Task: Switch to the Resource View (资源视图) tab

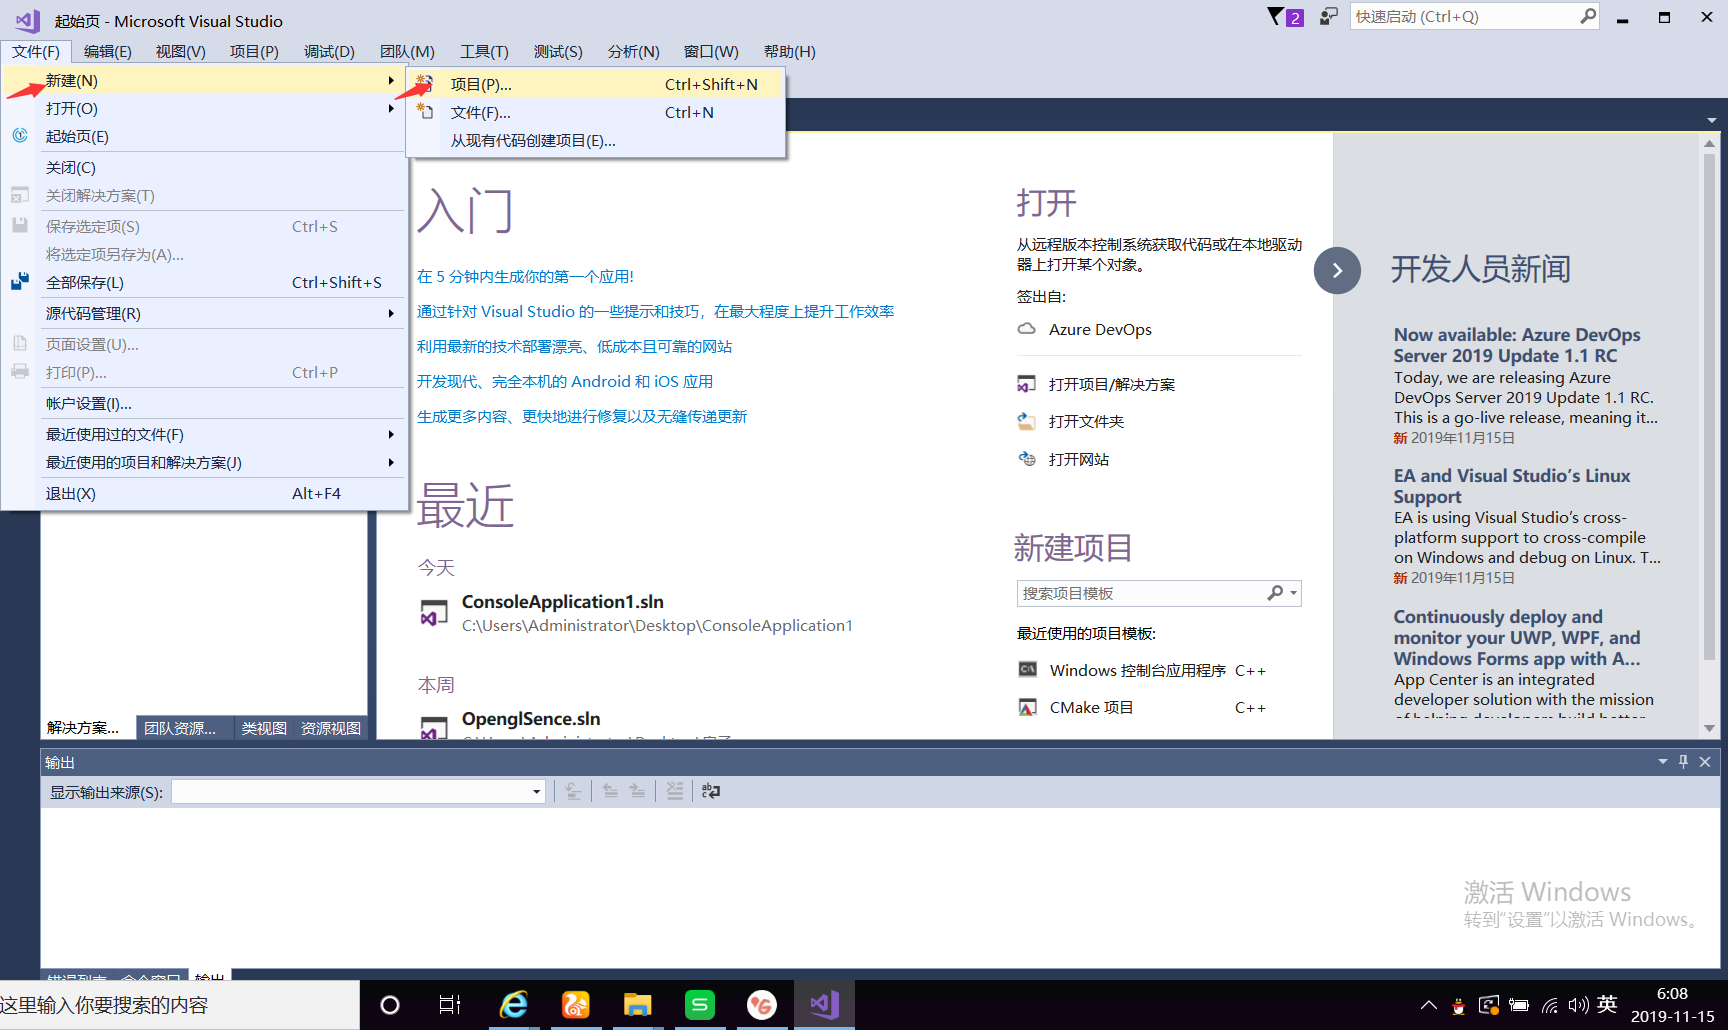Action: click(x=331, y=728)
